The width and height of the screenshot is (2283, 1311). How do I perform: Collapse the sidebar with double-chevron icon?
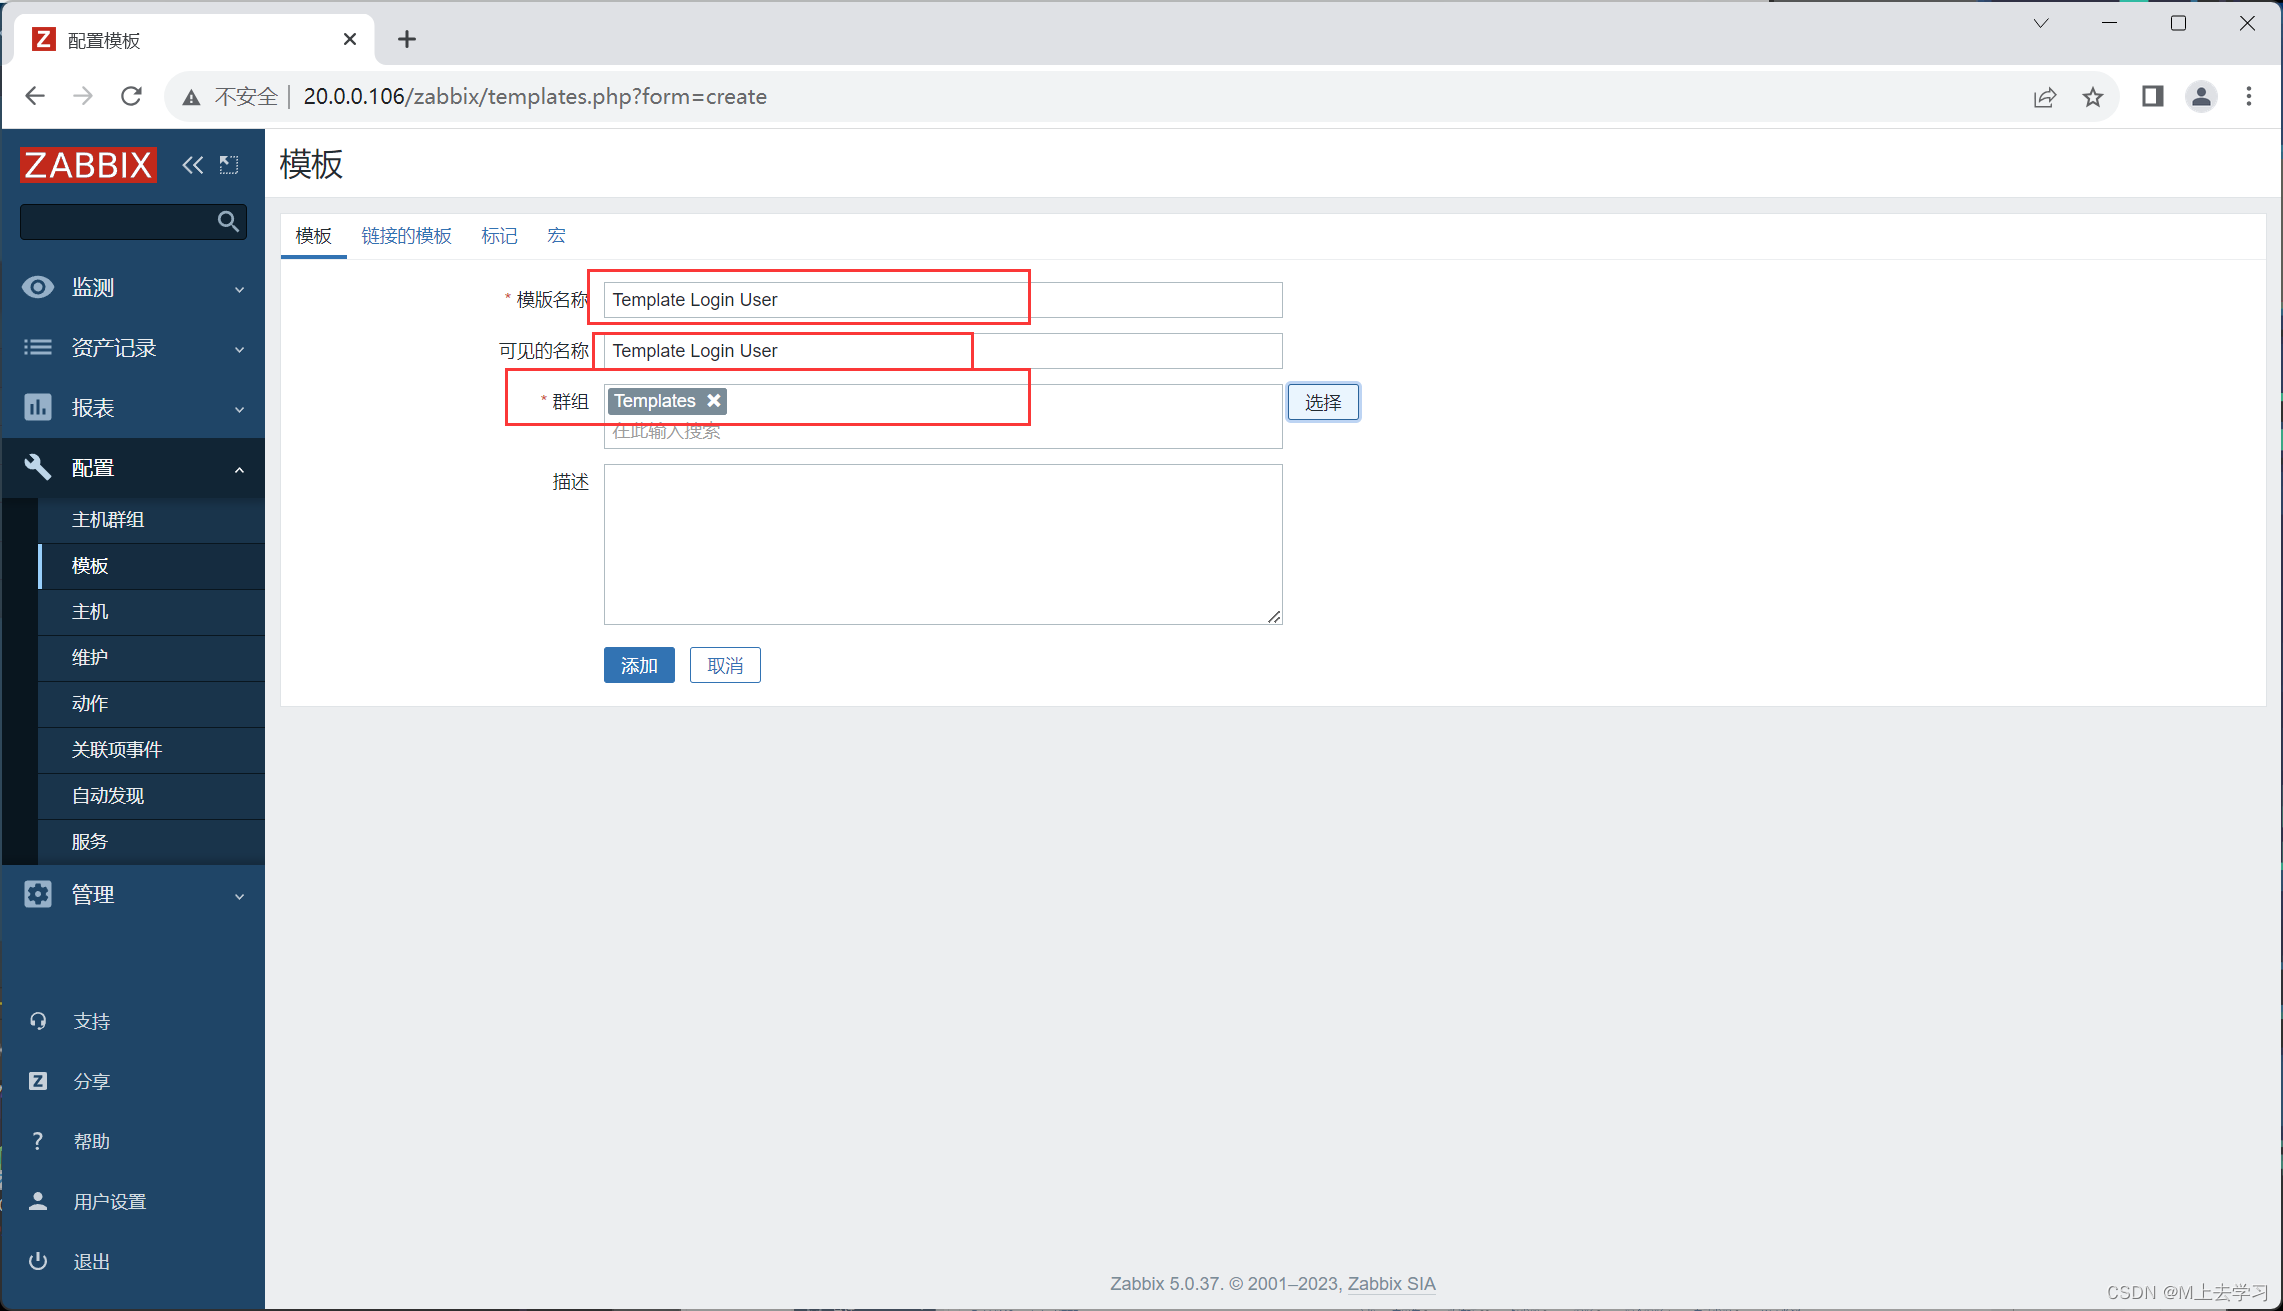tap(192, 165)
